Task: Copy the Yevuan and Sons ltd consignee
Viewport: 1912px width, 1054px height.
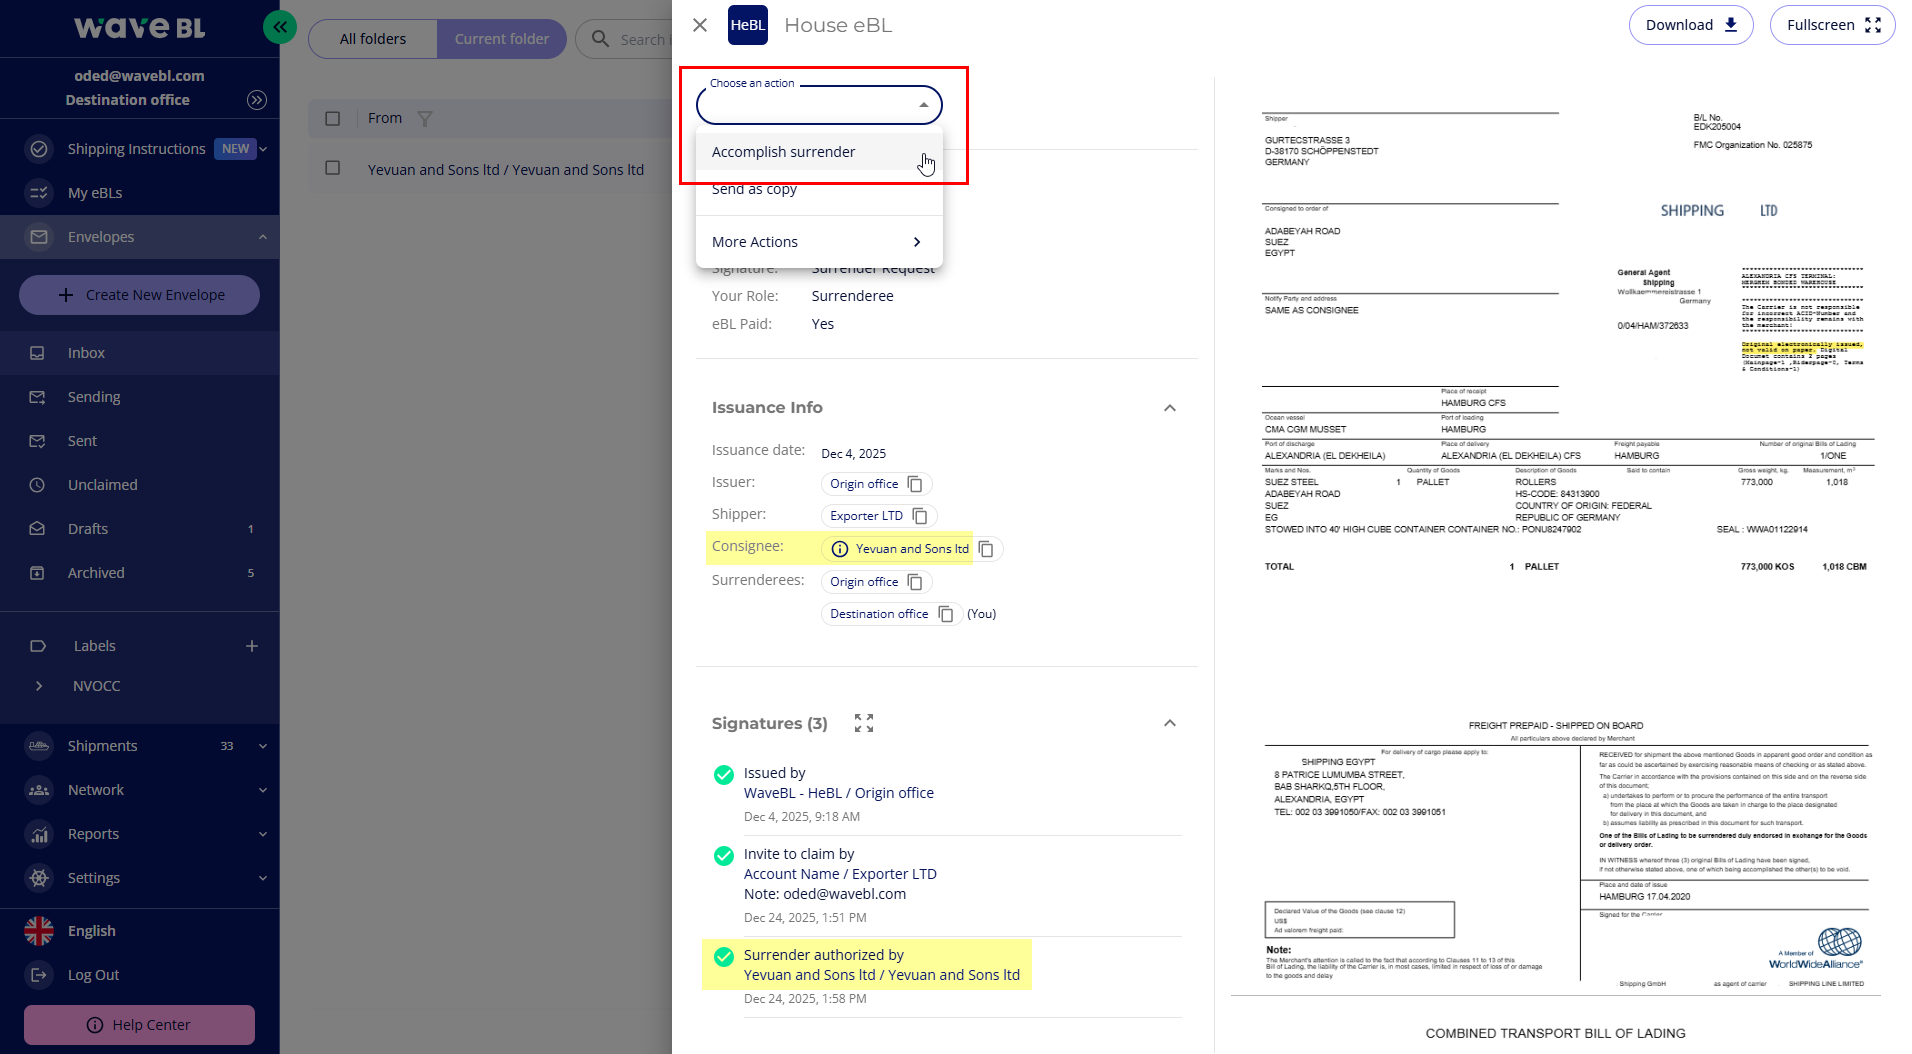Action: [x=986, y=549]
